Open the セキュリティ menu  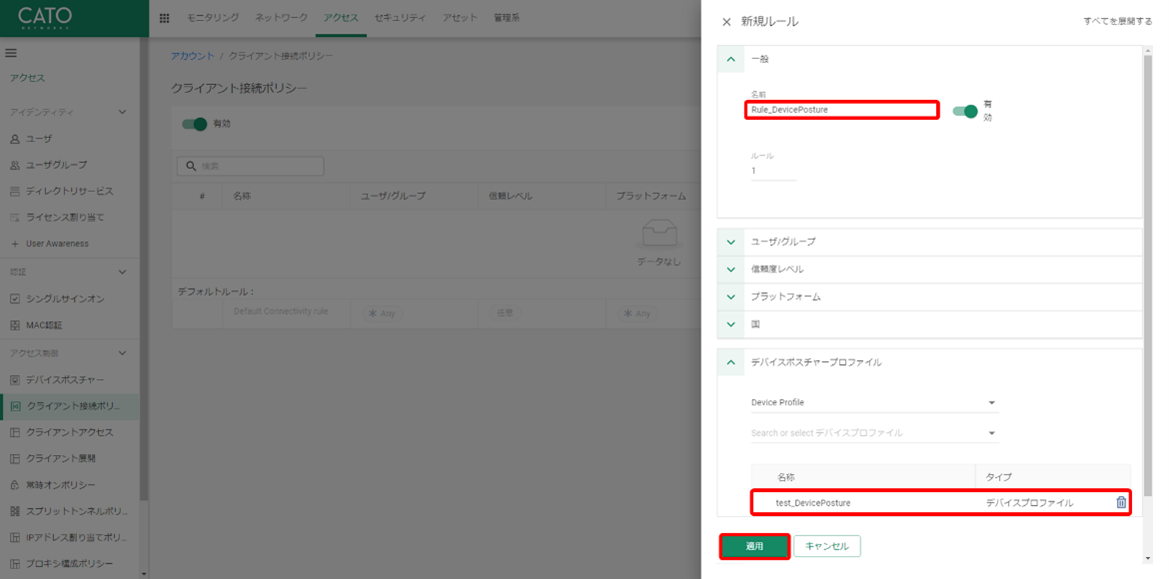click(400, 18)
